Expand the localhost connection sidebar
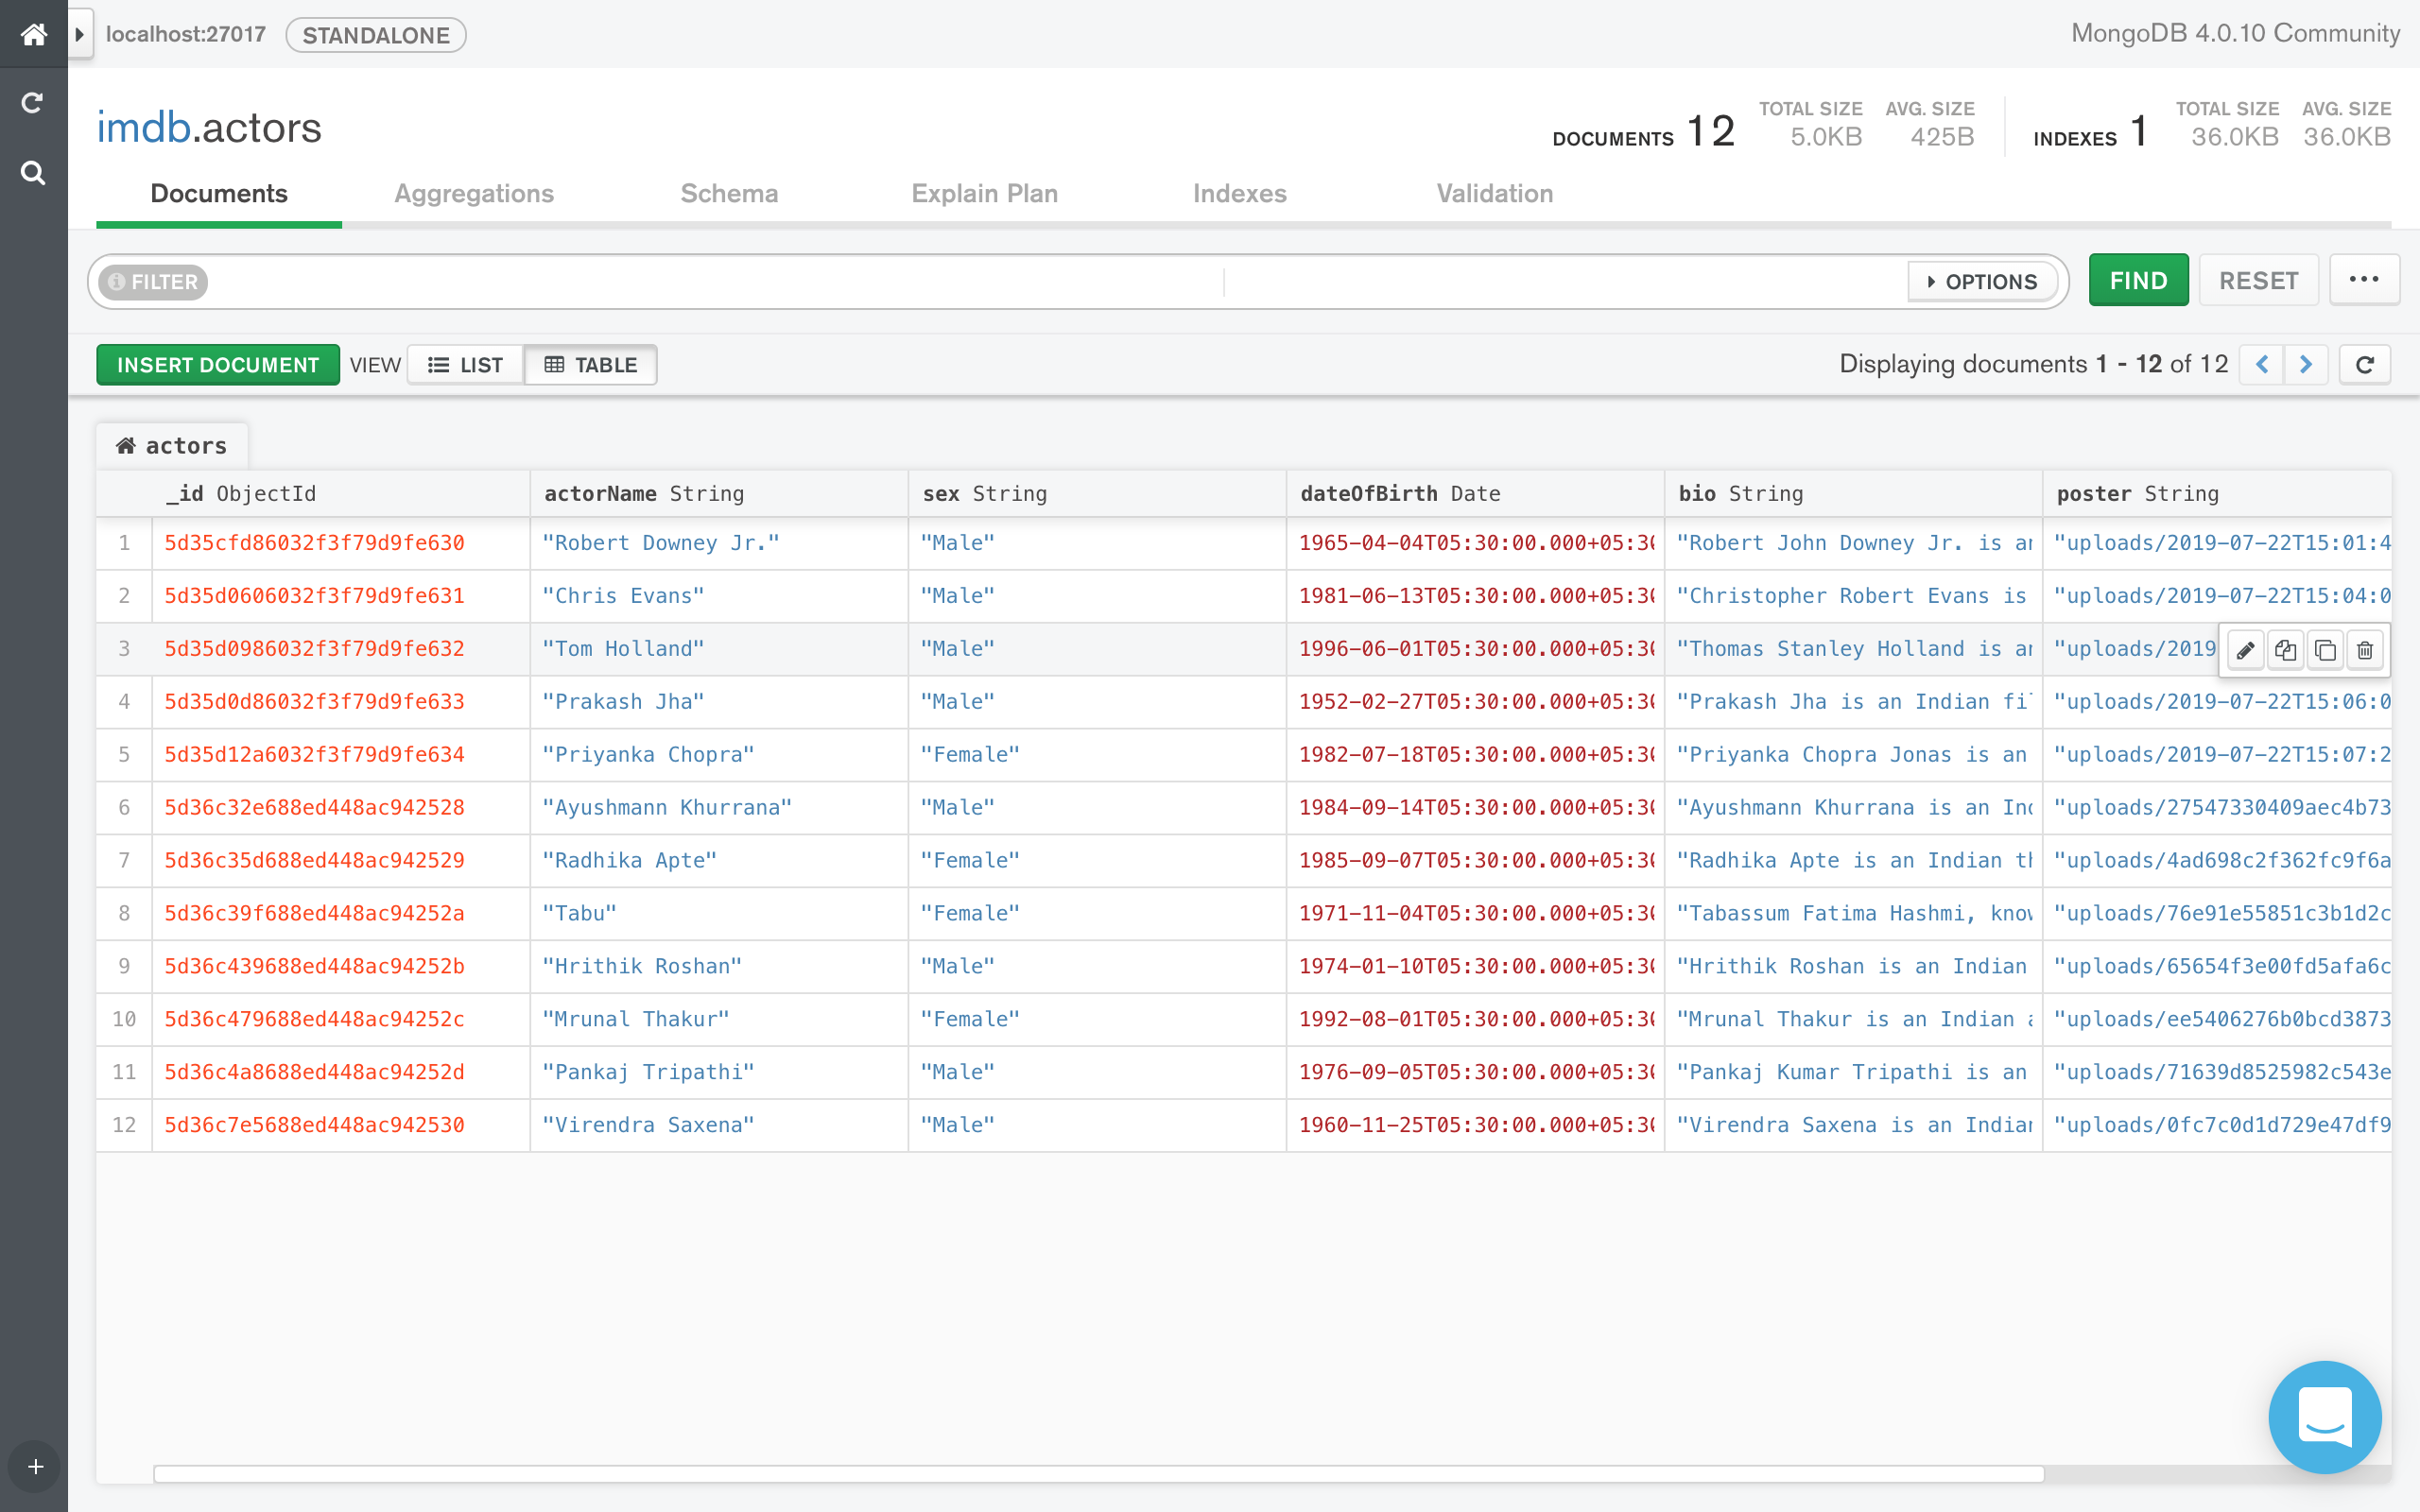Image resolution: width=2420 pixels, height=1512 pixels. 78,33
